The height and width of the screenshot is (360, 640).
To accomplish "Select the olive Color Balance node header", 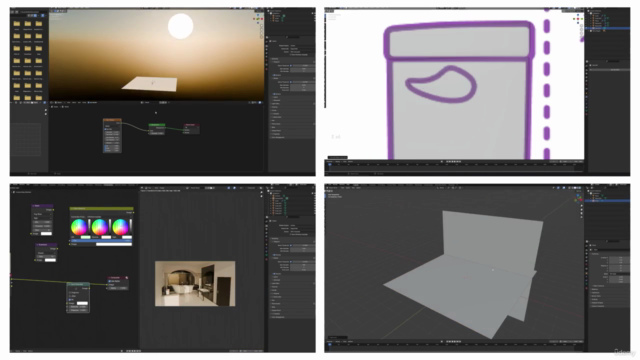I will [x=102, y=209].
